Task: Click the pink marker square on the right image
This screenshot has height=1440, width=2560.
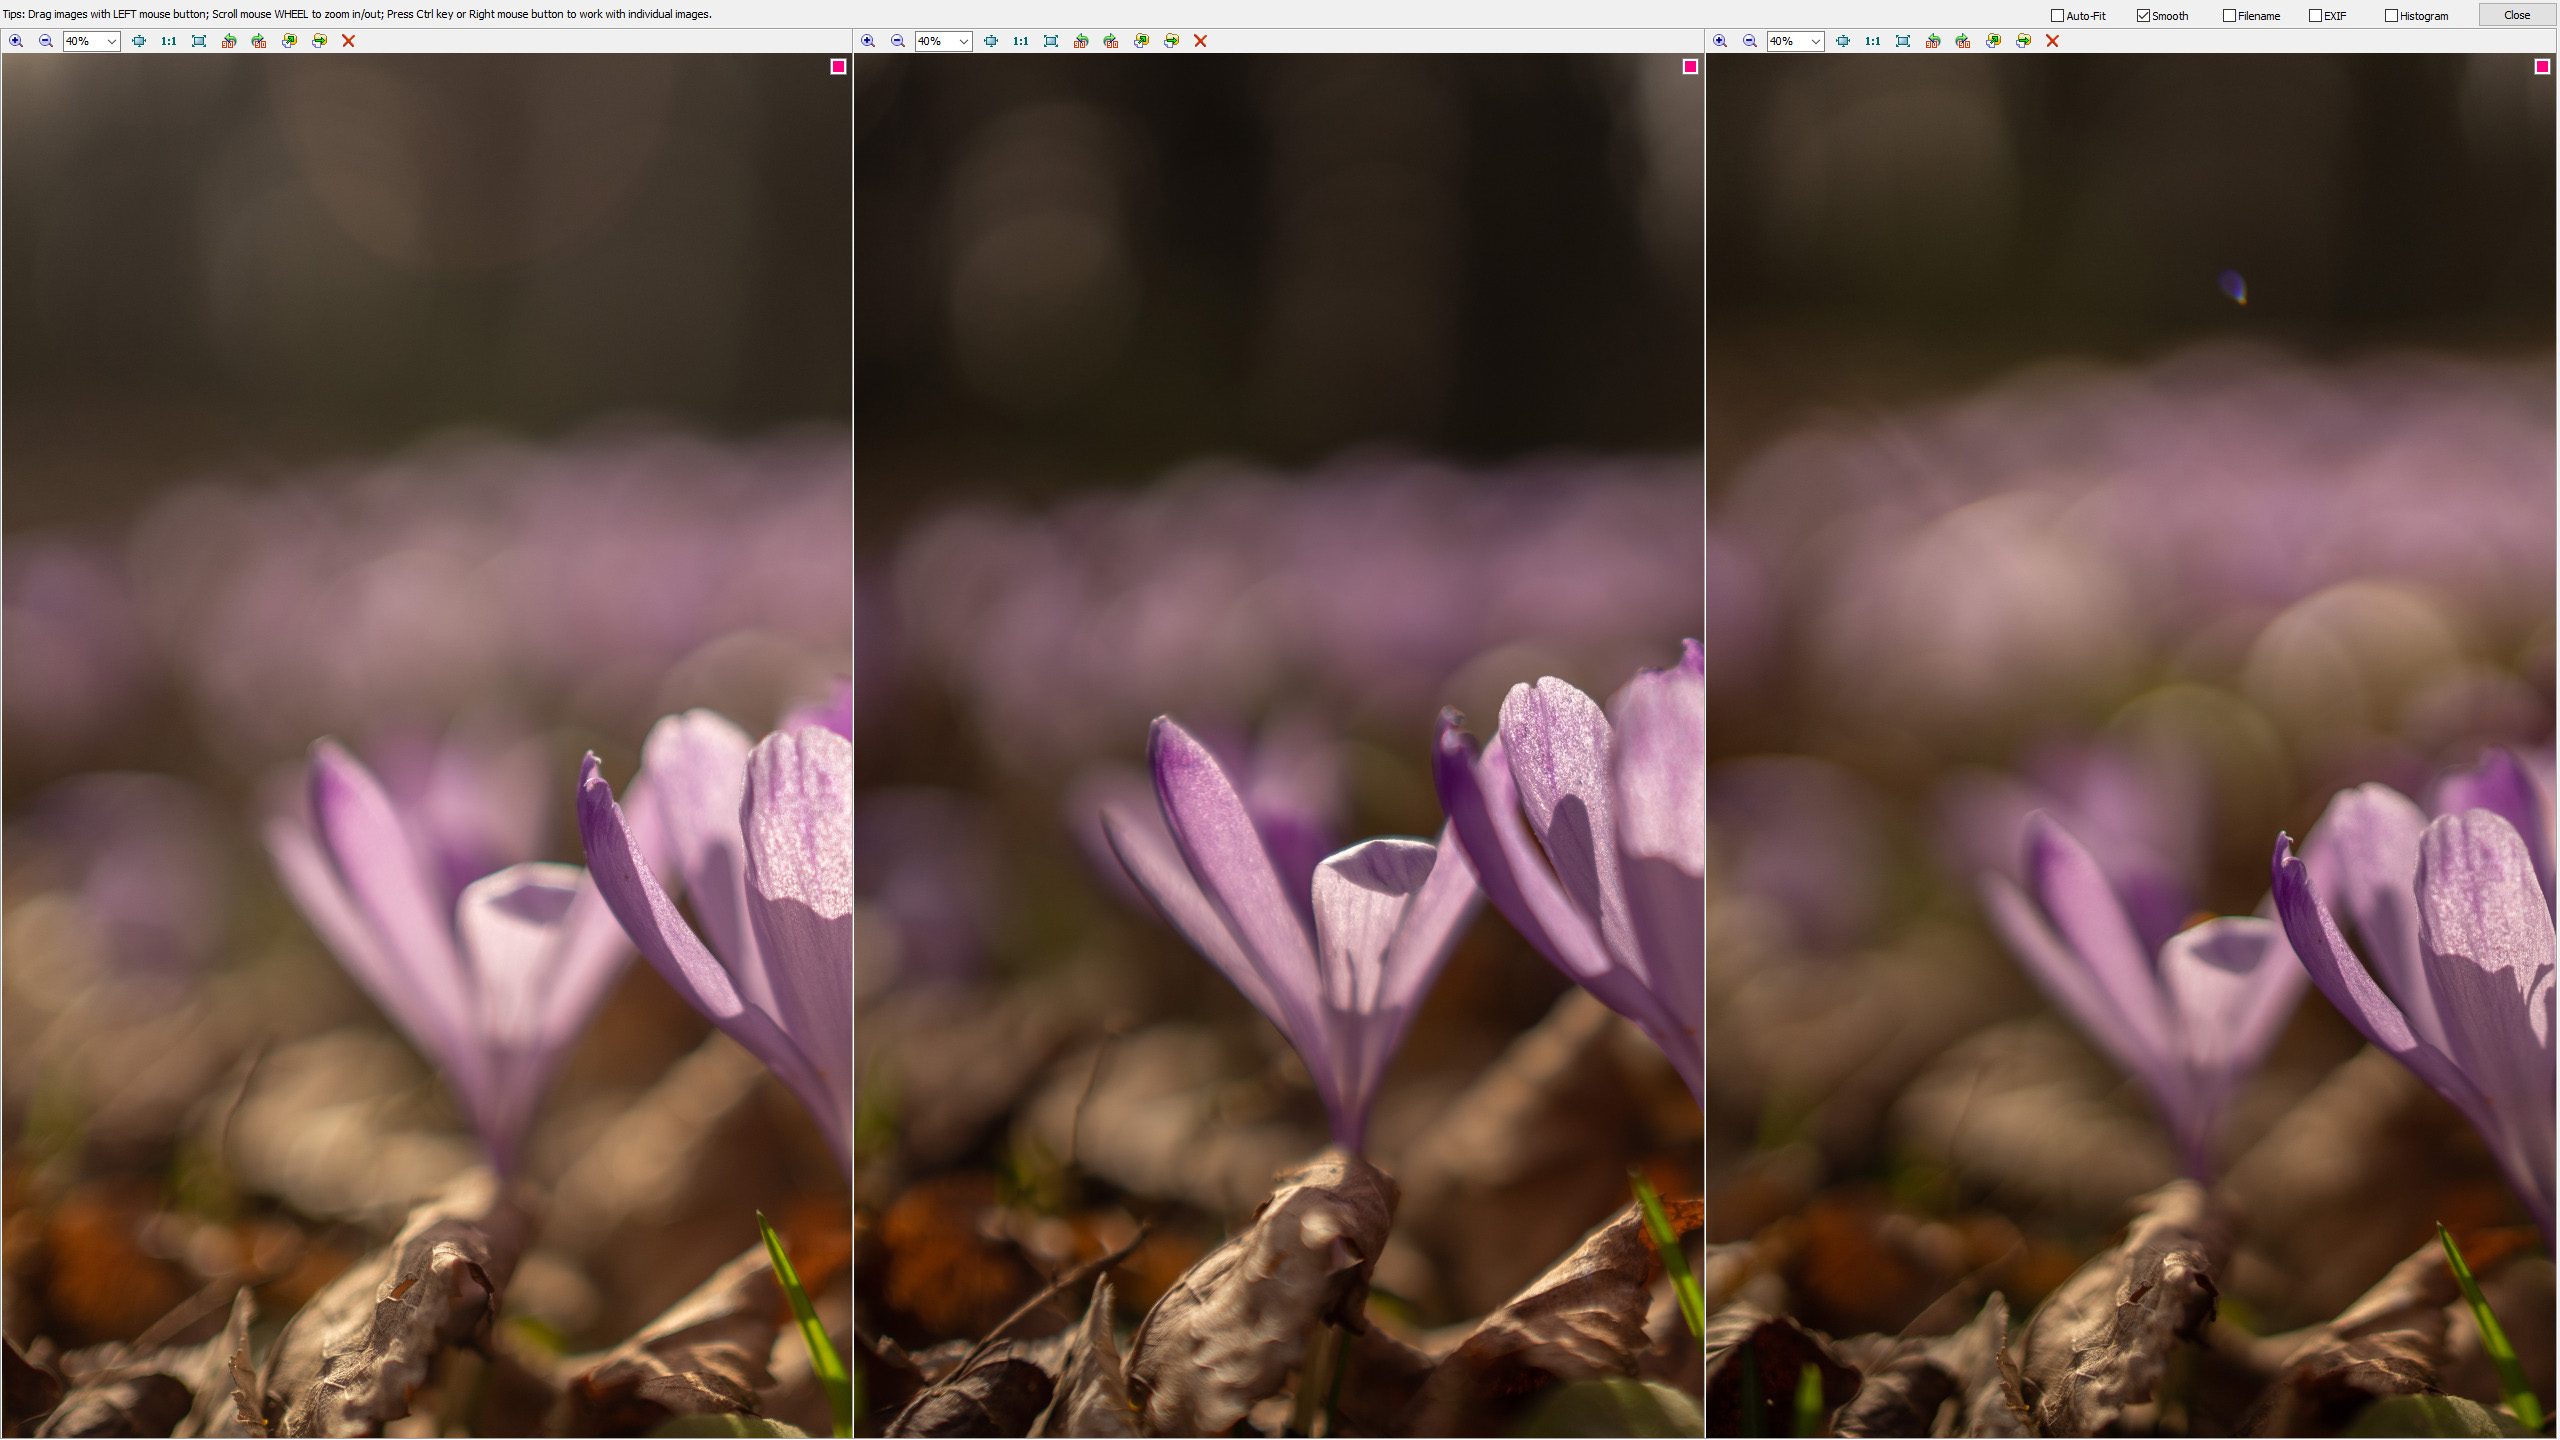Action: click(x=2542, y=66)
